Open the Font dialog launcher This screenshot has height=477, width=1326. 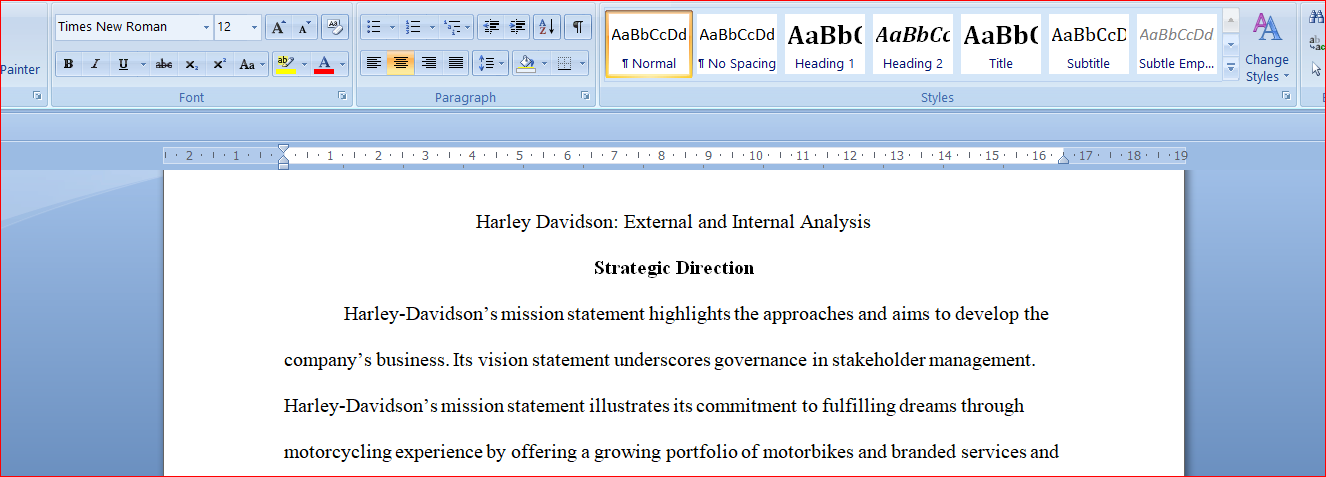342,96
